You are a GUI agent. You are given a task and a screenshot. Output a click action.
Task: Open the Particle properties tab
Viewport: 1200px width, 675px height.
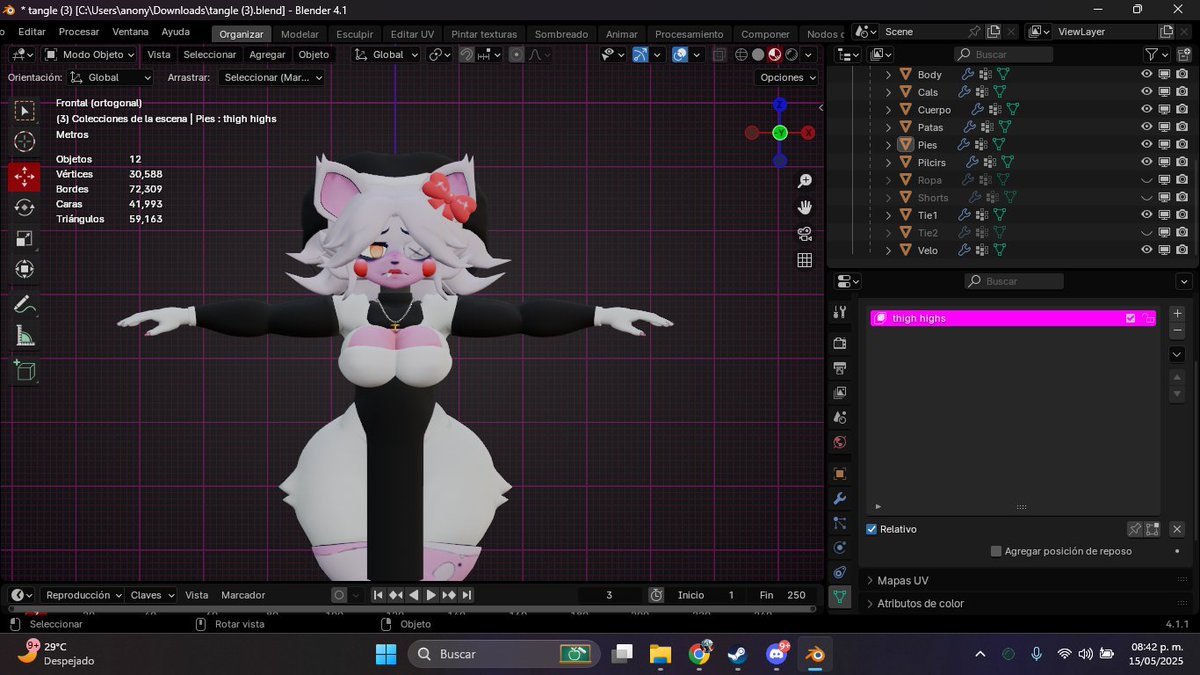(x=840, y=522)
